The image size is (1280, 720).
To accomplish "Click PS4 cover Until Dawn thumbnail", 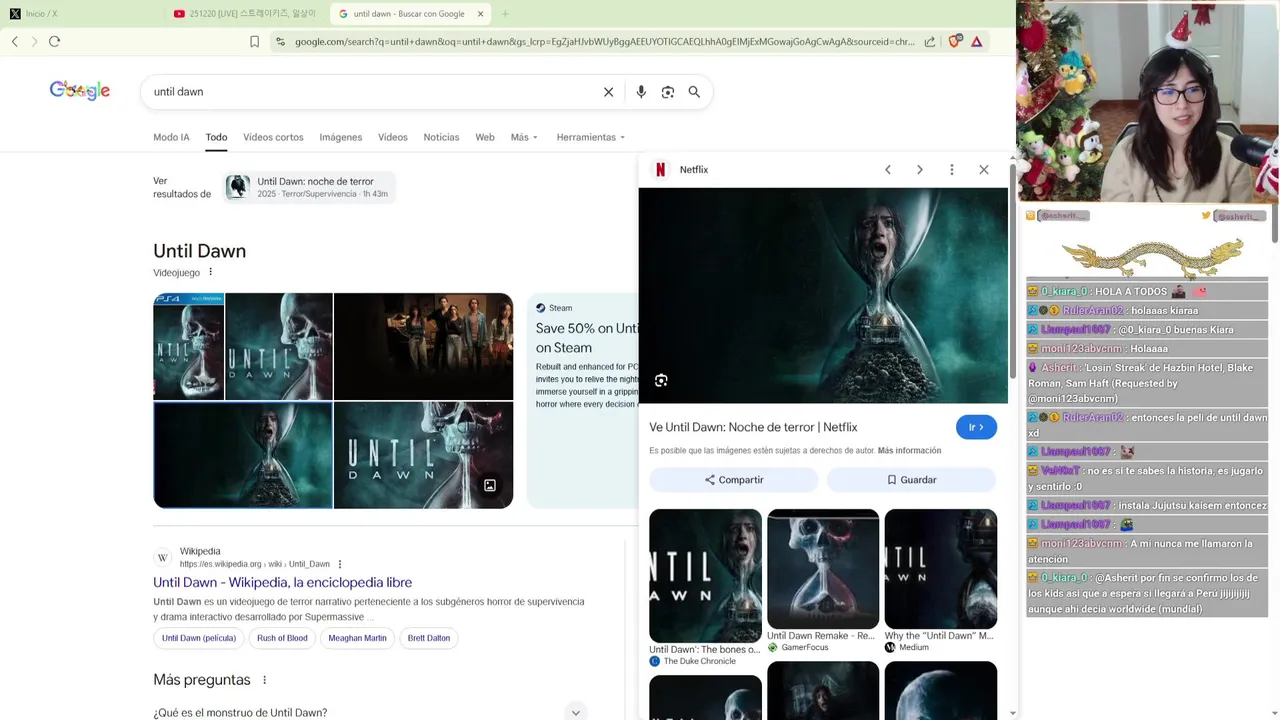I will (188, 346).
